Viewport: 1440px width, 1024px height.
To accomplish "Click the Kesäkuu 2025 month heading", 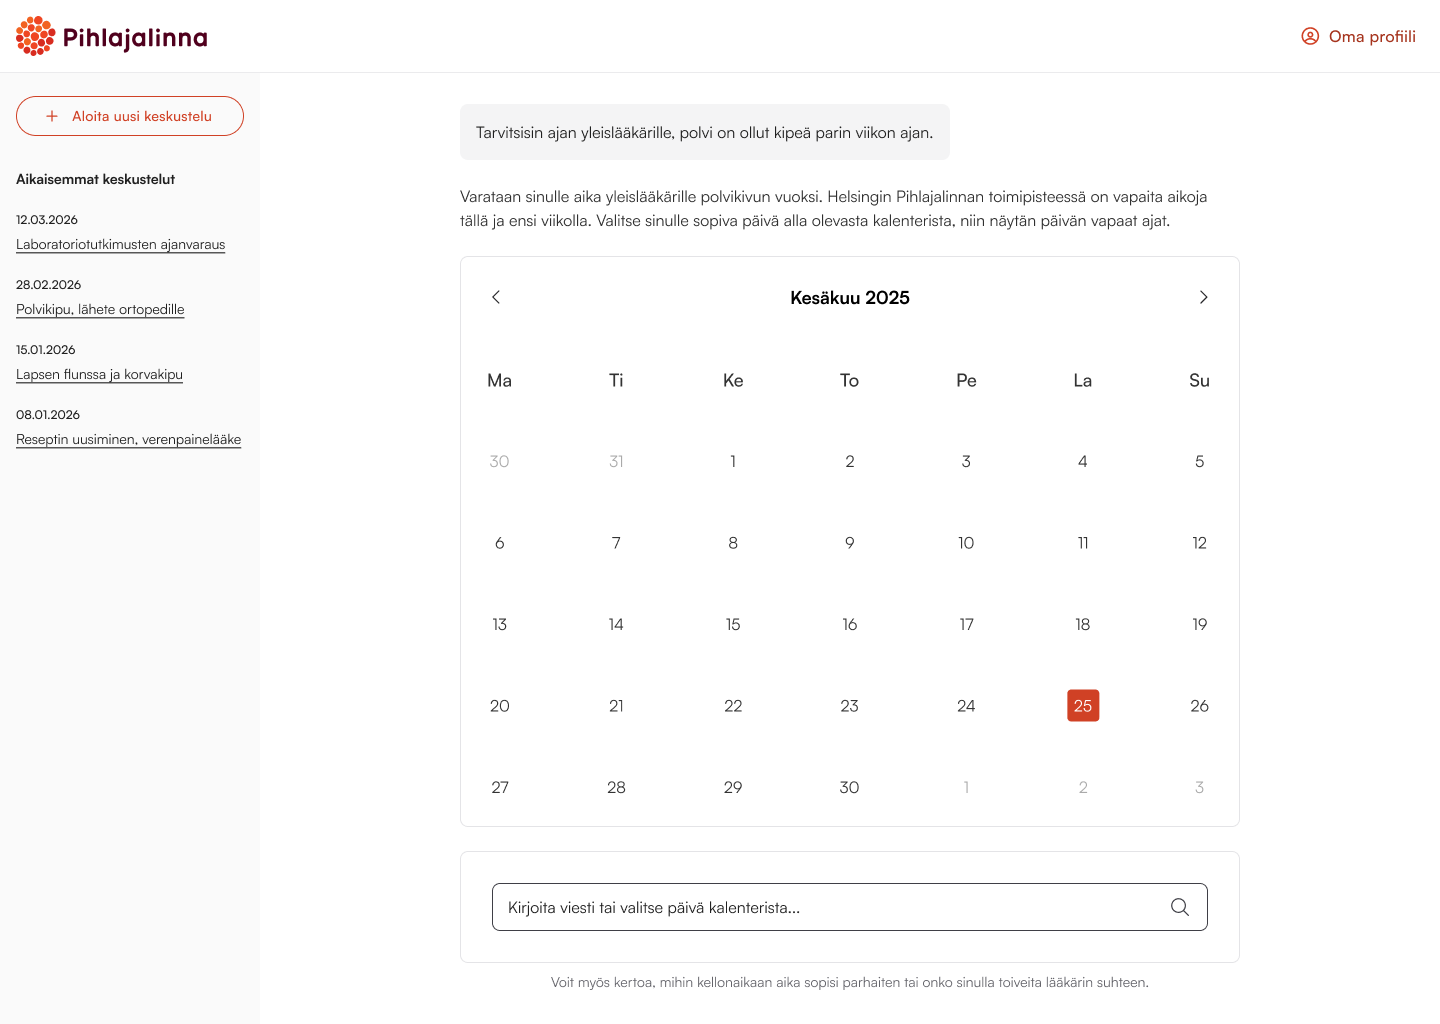I will [850, 297].
